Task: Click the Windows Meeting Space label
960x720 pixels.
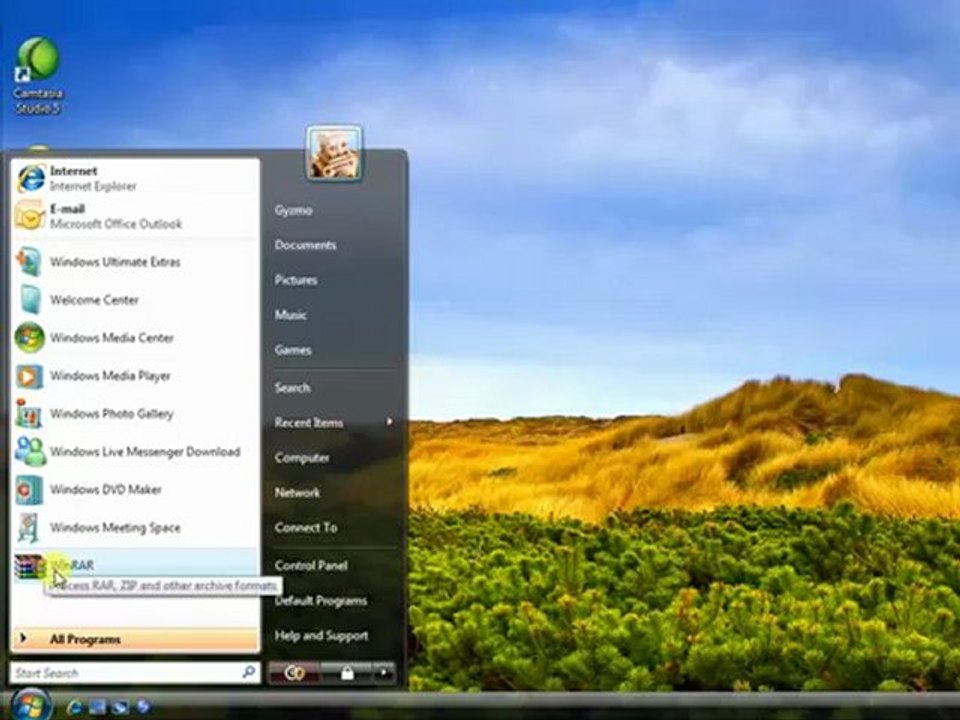Action: pos(115,528)
